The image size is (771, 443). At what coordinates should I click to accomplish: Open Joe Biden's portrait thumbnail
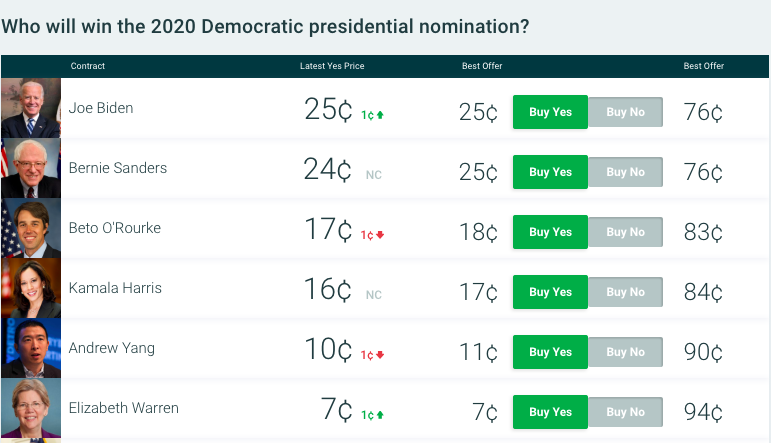point(31,108)
